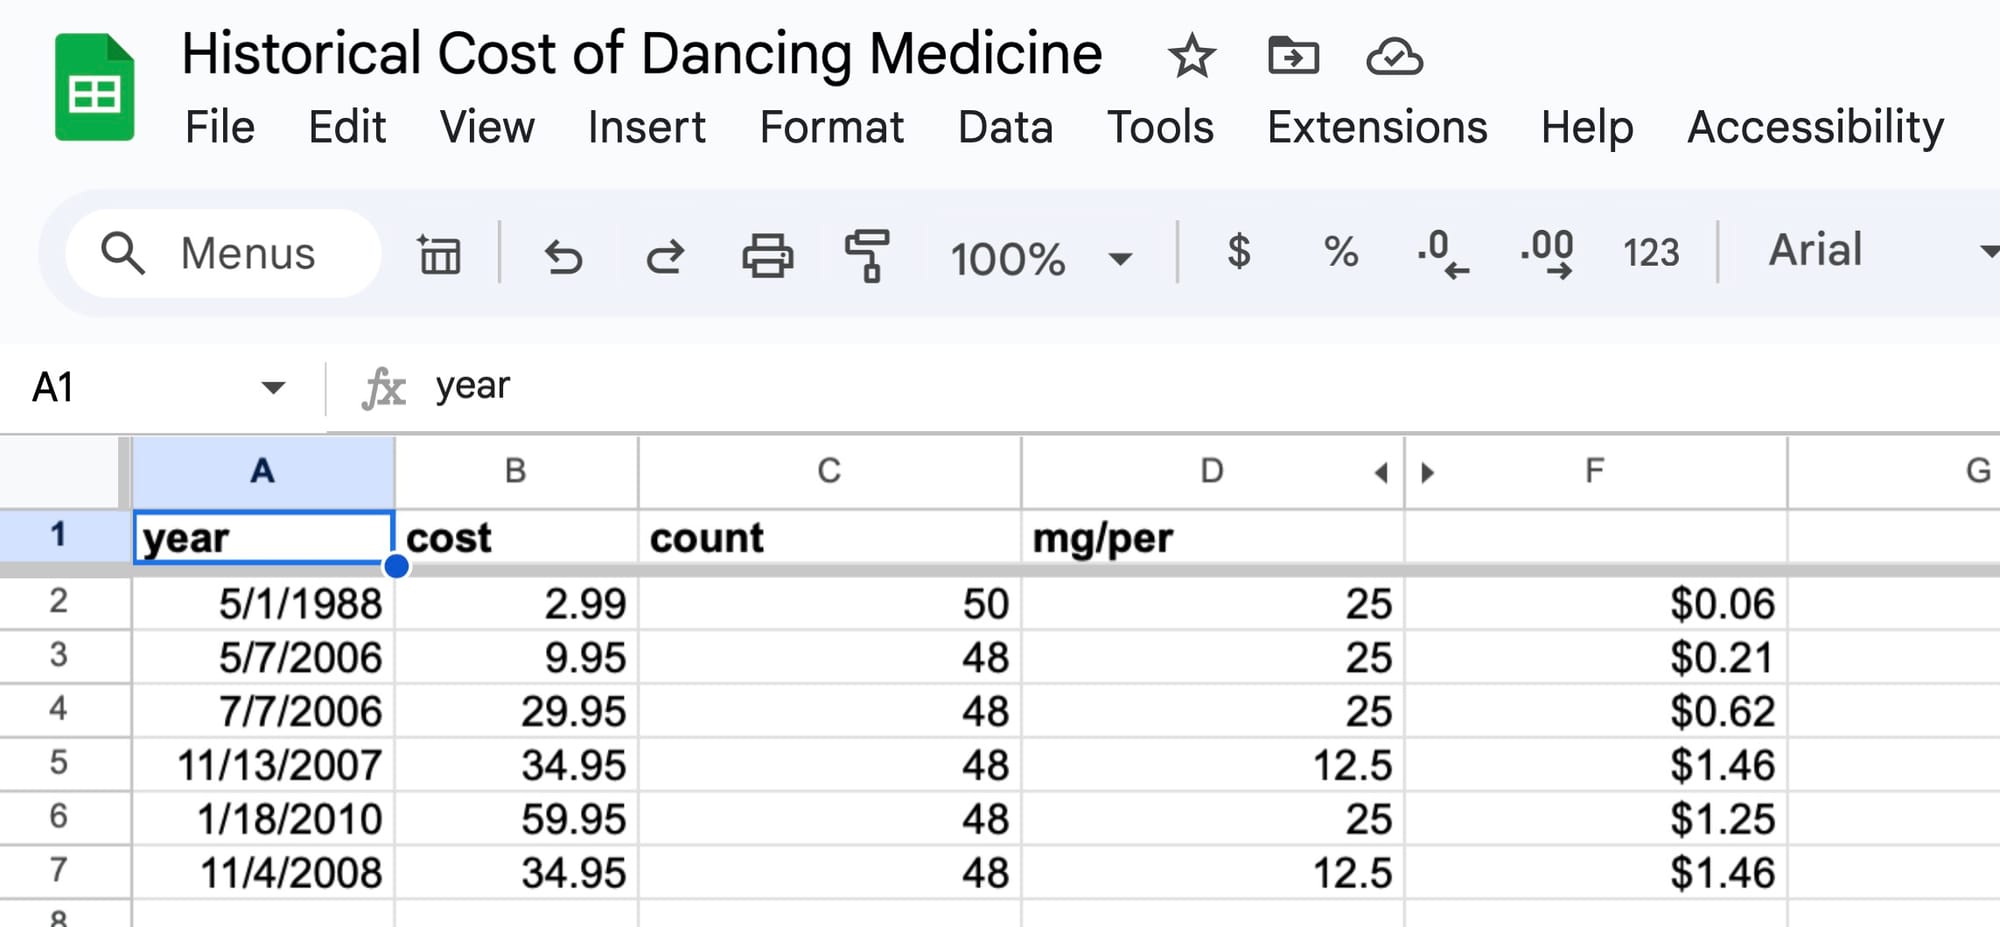Click the redo arrow
The width and height of the screenshot is (2000, 927).
click(x=665, y=256)
